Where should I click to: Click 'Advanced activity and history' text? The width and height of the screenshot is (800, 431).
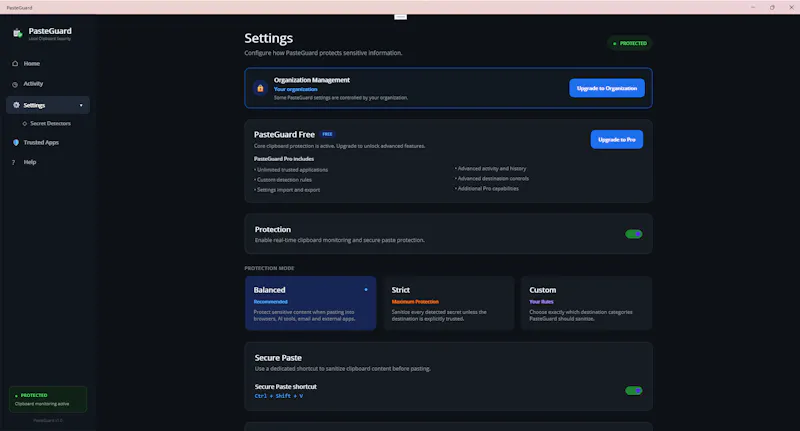tap(492, 168)
